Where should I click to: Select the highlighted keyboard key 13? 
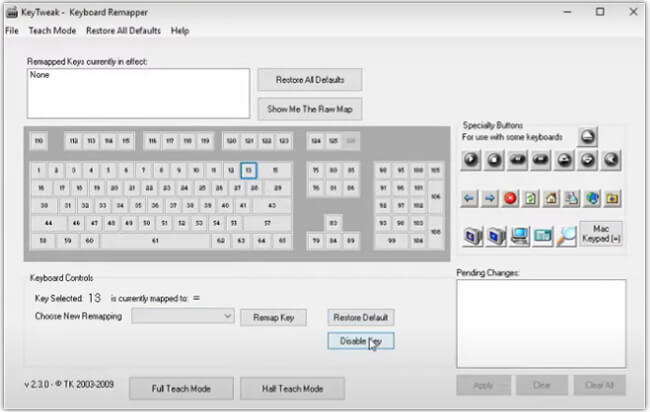point(249,170)
